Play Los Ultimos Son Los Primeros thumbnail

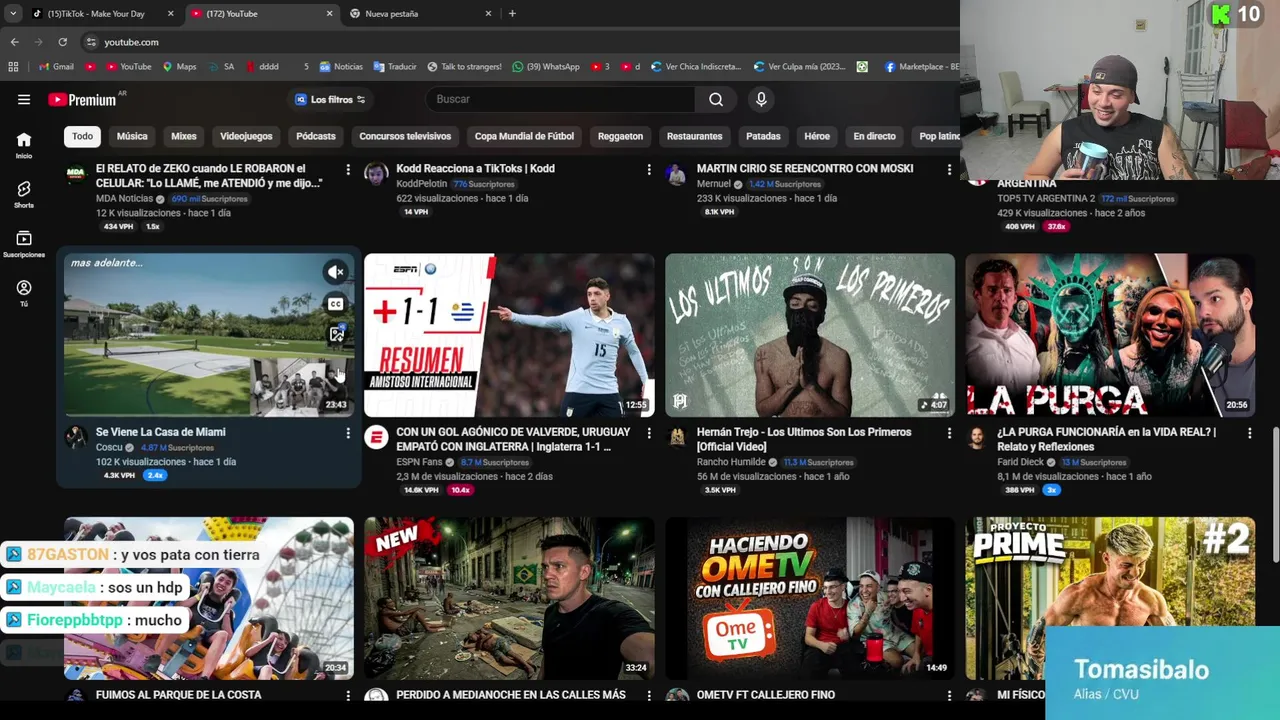click(x=810, y=335)
